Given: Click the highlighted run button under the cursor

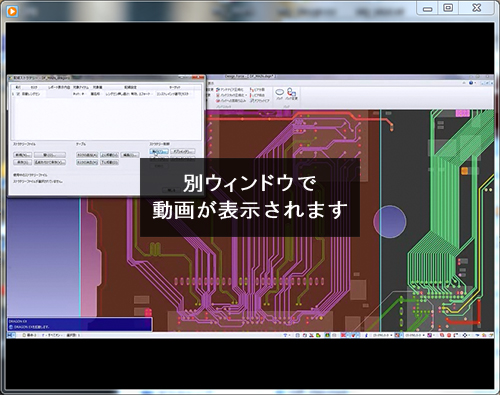Looking at the screenshot, I should (x=159, y=152).
